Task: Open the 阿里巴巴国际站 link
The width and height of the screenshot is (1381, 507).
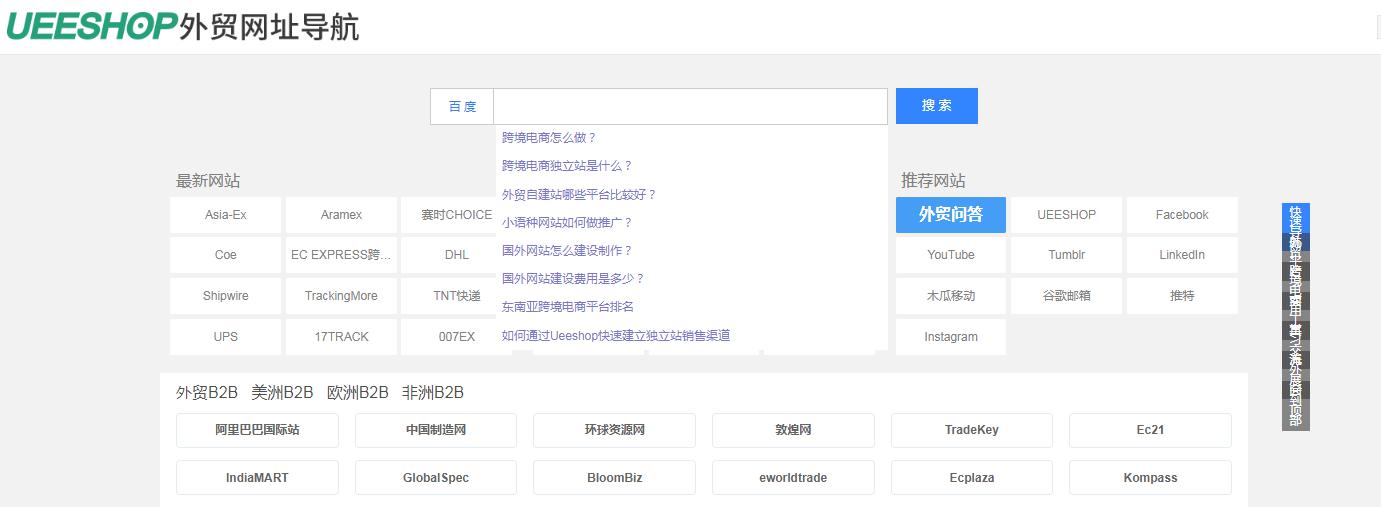Action: click(x=257, y=430)
